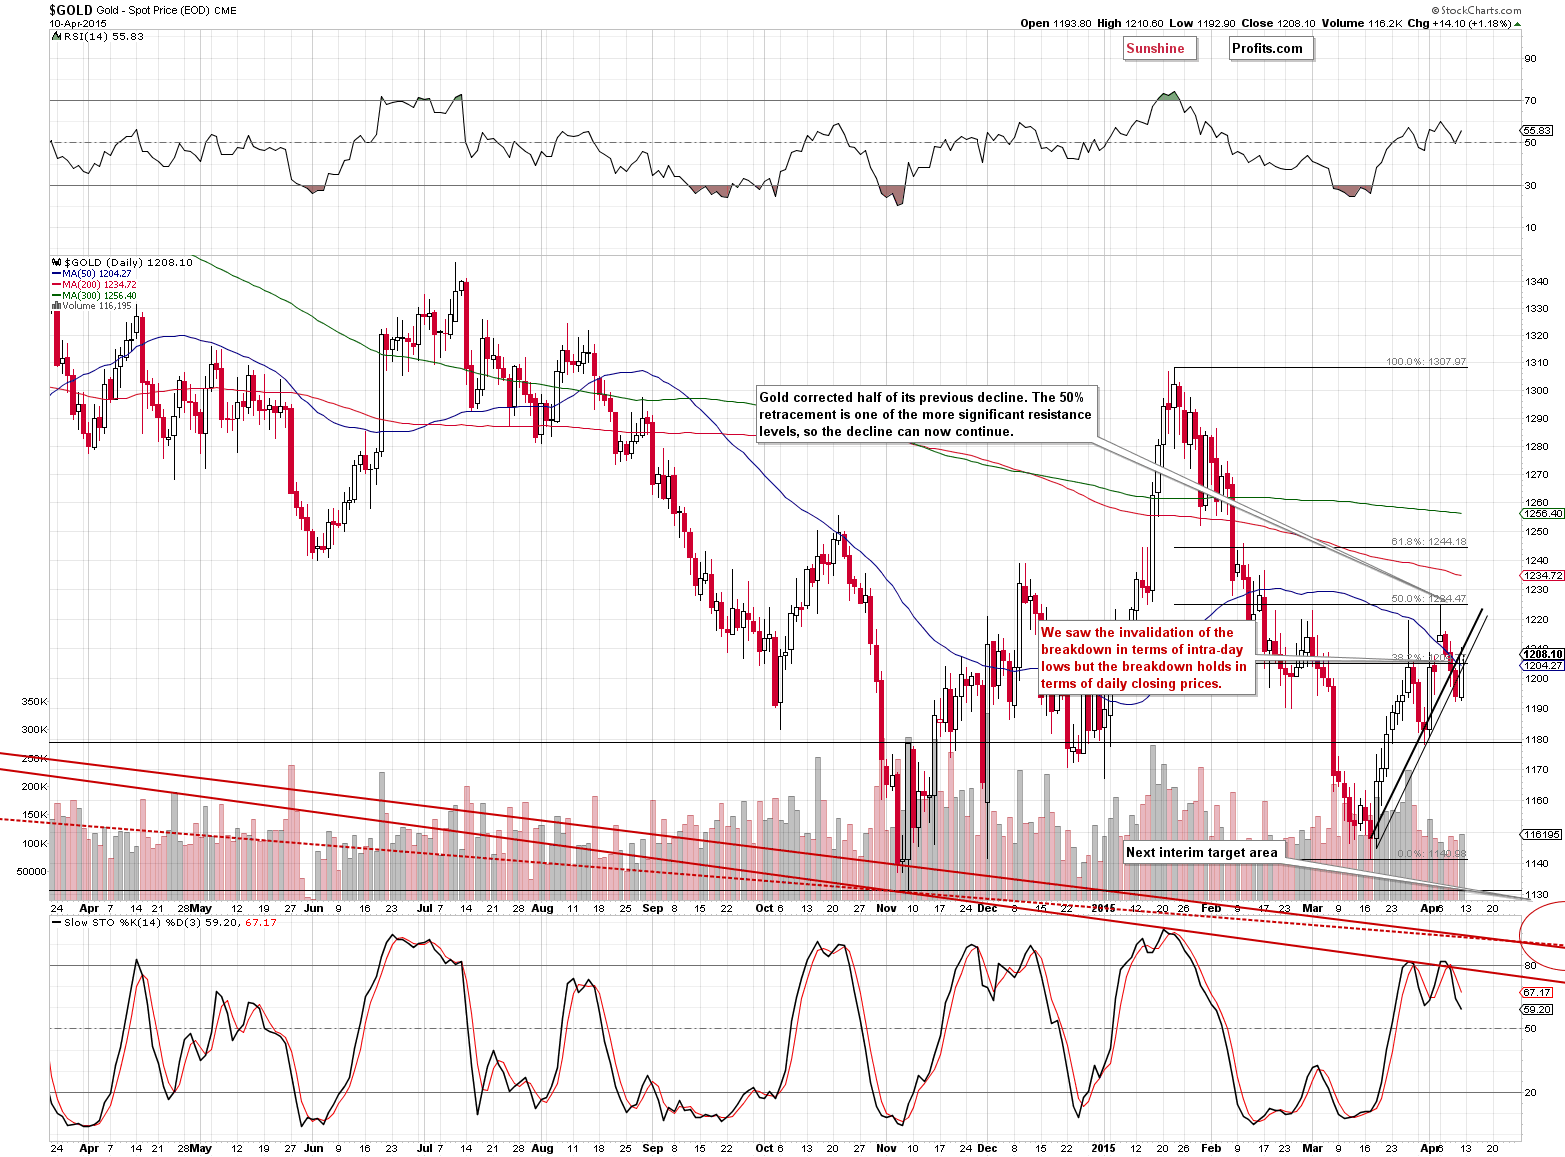The width and height of the screenshot is (1565, 1157).
Task: Click the 1340 label on the price axis
Action: (x=1537, y=282)
